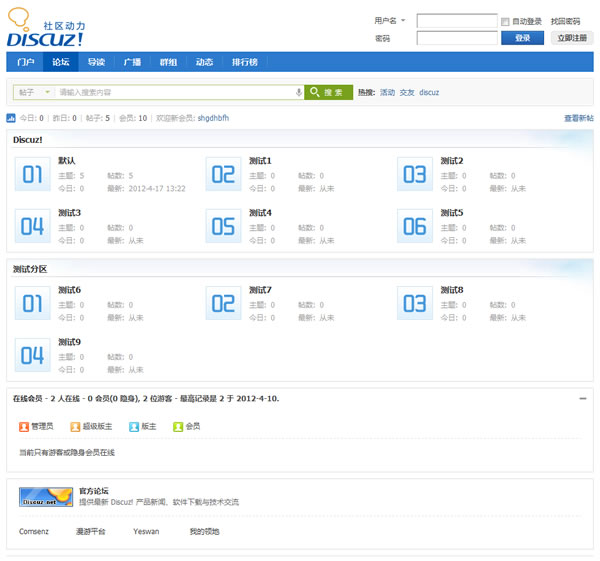The height and width of the screenshot is (561, 600).
Task: Open the 测试9 forum title link
Action: point(69,342)
